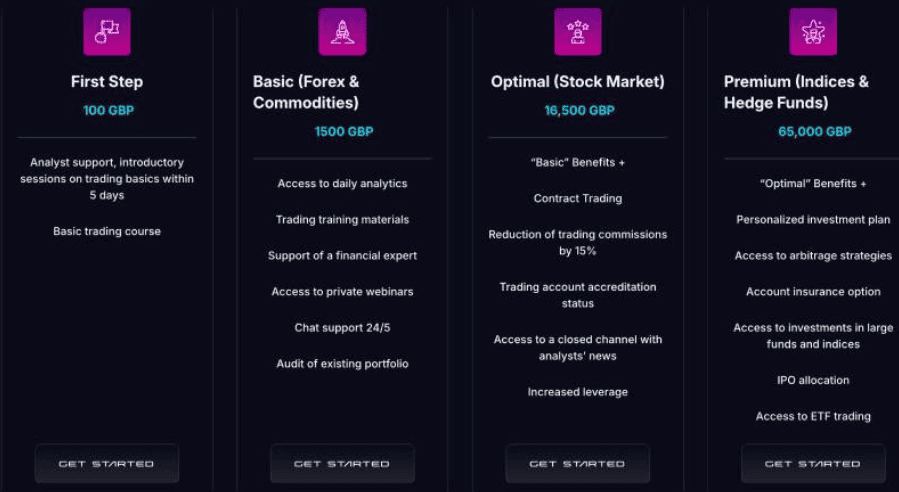Click the First Step plan icon
The width and height of the screenshot is (899, 492).
tap(107, 31)
